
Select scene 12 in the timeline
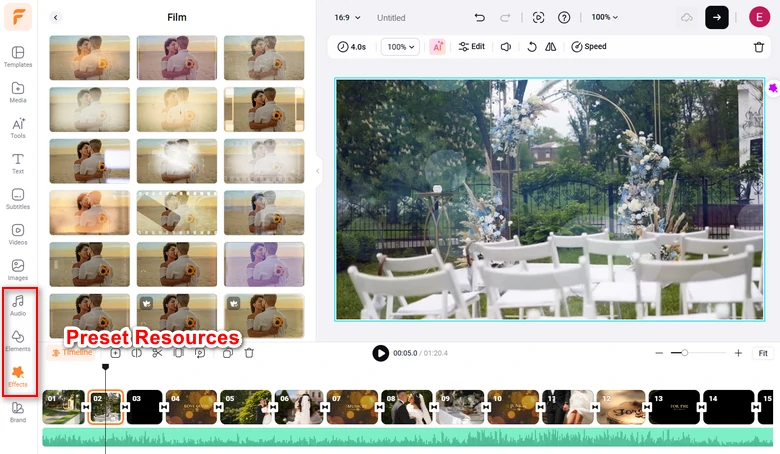point(621,407)
